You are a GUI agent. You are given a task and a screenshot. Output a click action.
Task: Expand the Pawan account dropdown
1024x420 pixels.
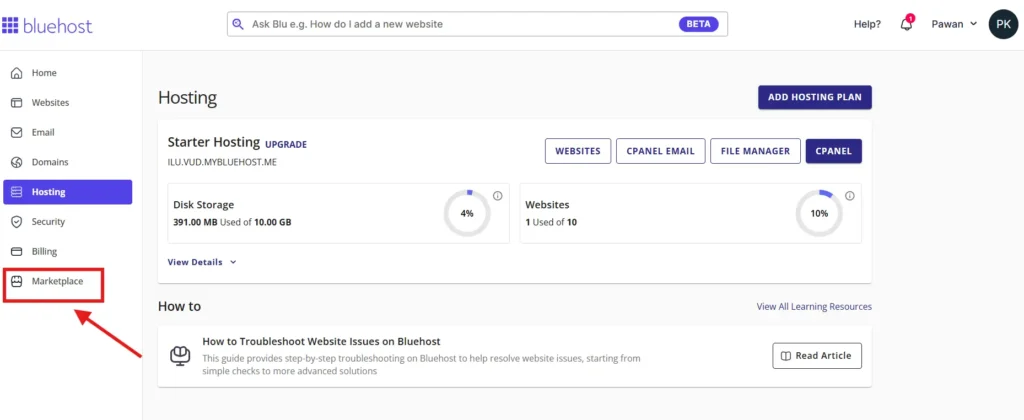954,24
